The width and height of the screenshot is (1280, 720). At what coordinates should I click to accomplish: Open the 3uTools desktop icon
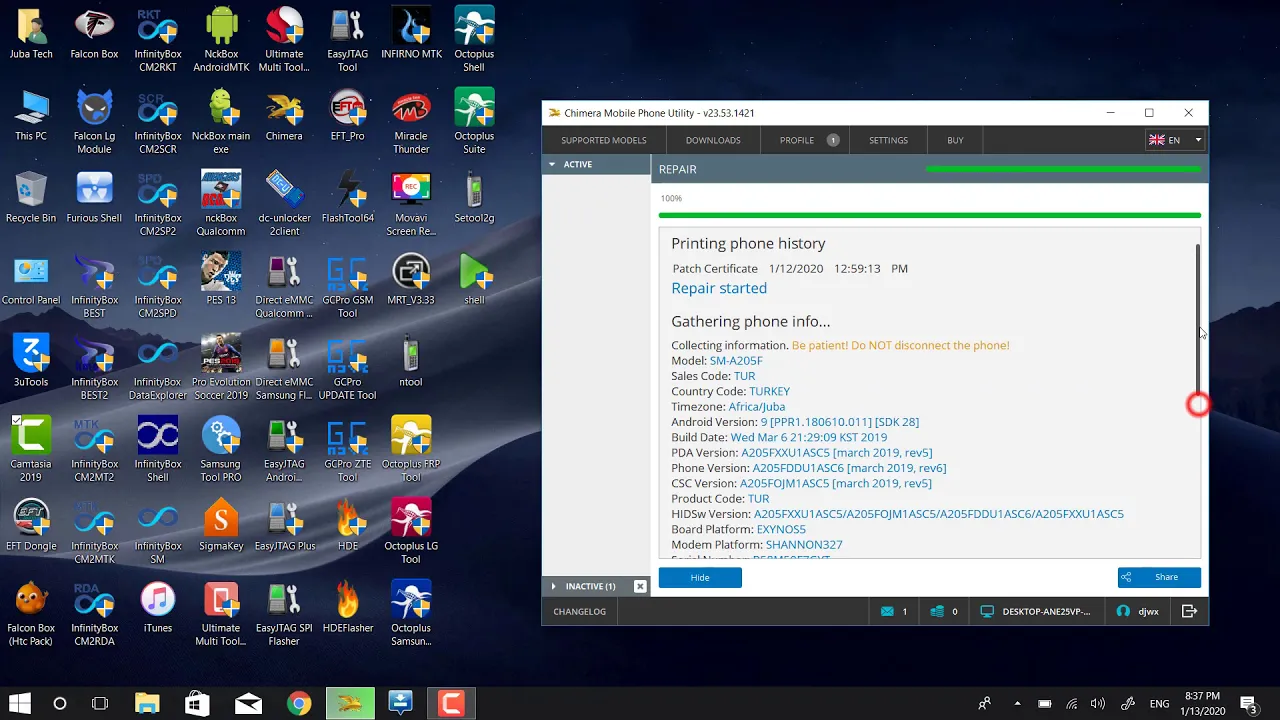(31, 362)
